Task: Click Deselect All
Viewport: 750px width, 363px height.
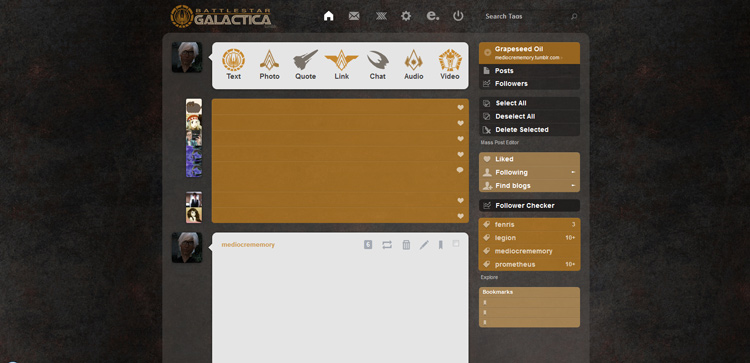Action: [x=529, y=117]
